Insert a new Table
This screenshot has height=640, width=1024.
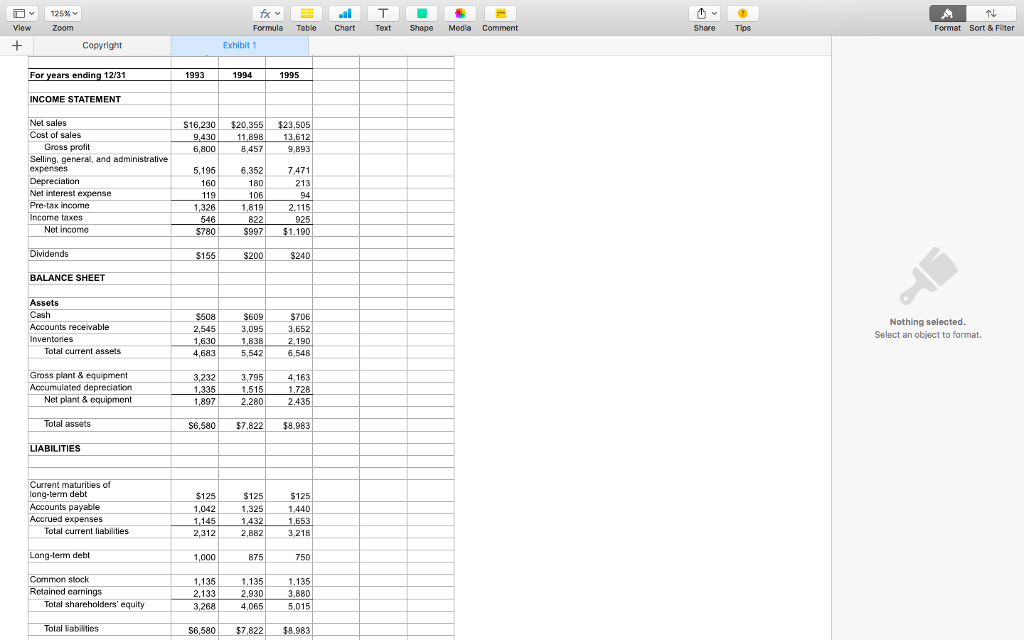306,17
